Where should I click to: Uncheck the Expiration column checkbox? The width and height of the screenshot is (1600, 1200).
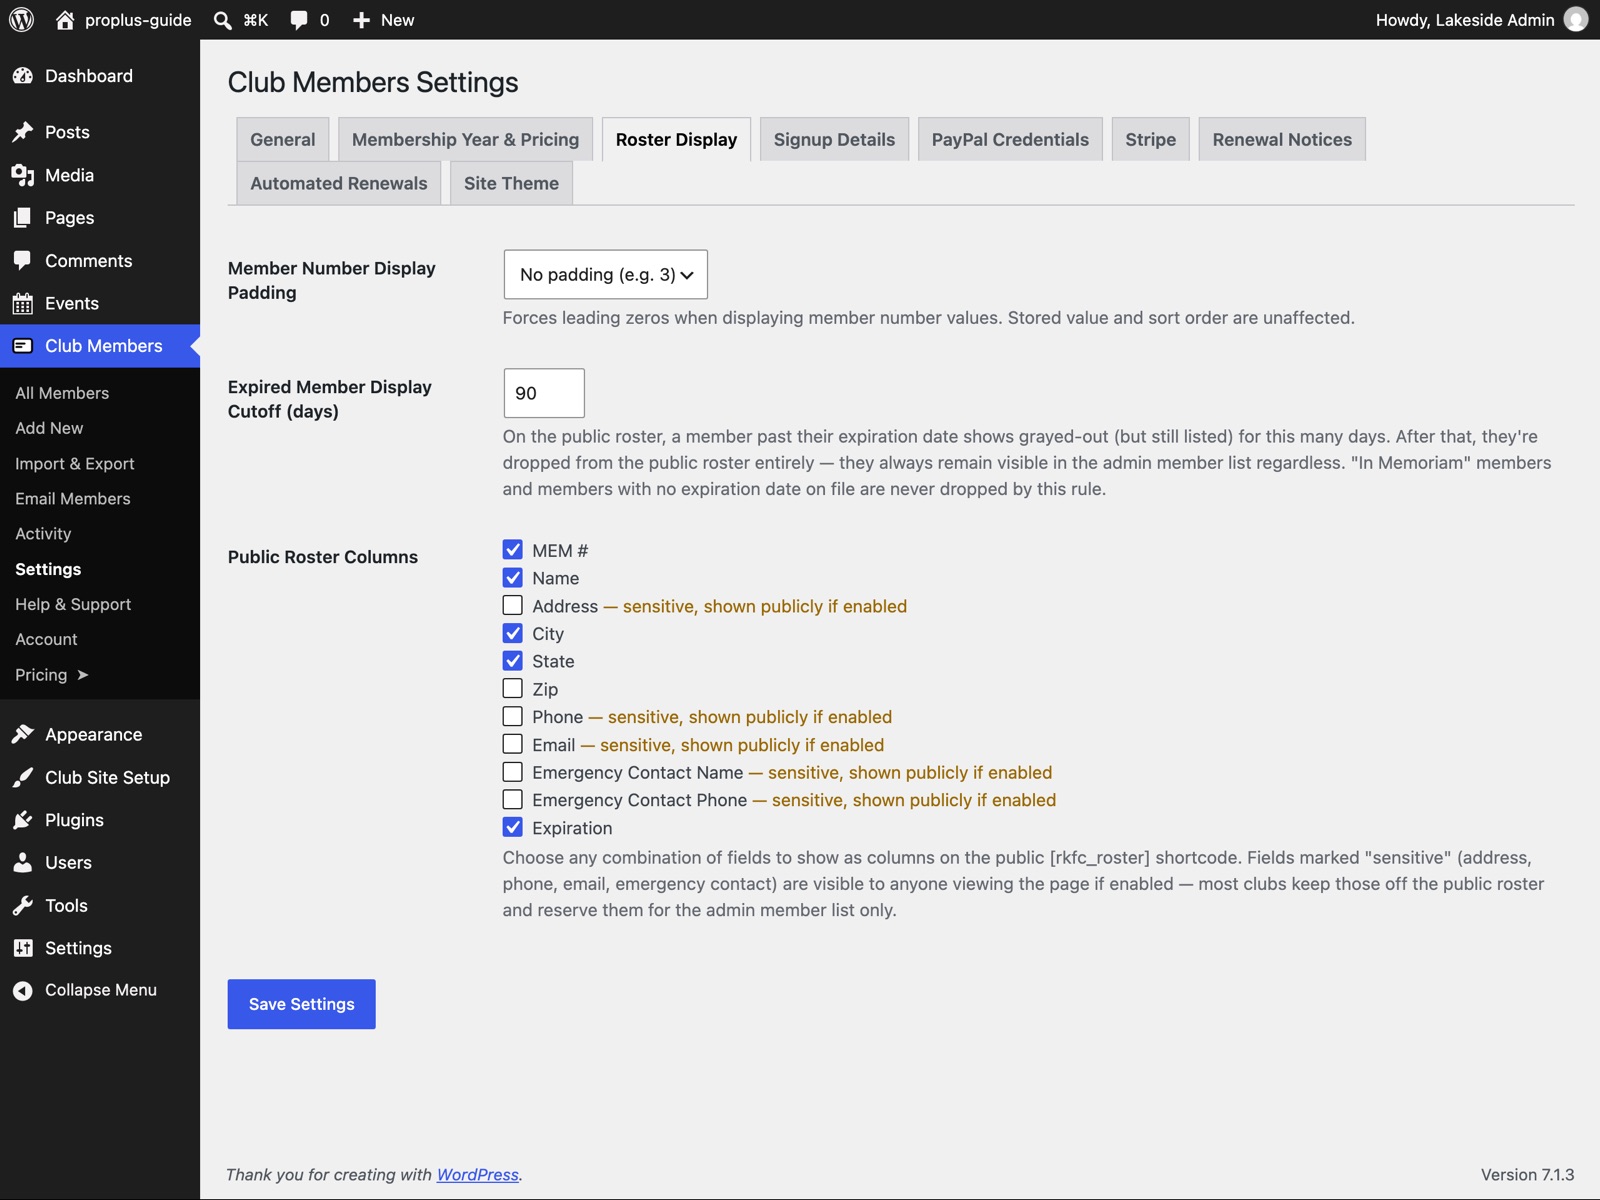[x=513, y=827]
